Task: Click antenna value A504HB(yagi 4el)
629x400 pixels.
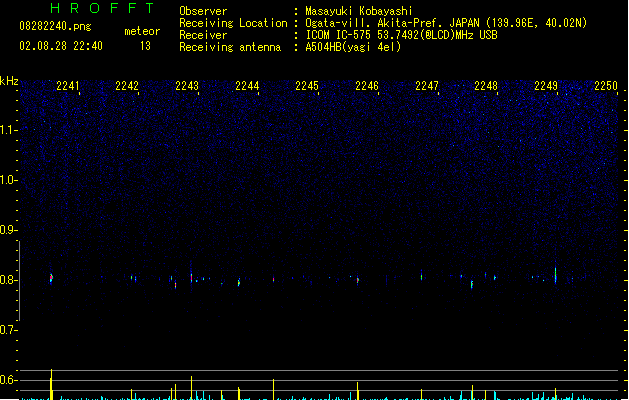Action: (353, 47)
